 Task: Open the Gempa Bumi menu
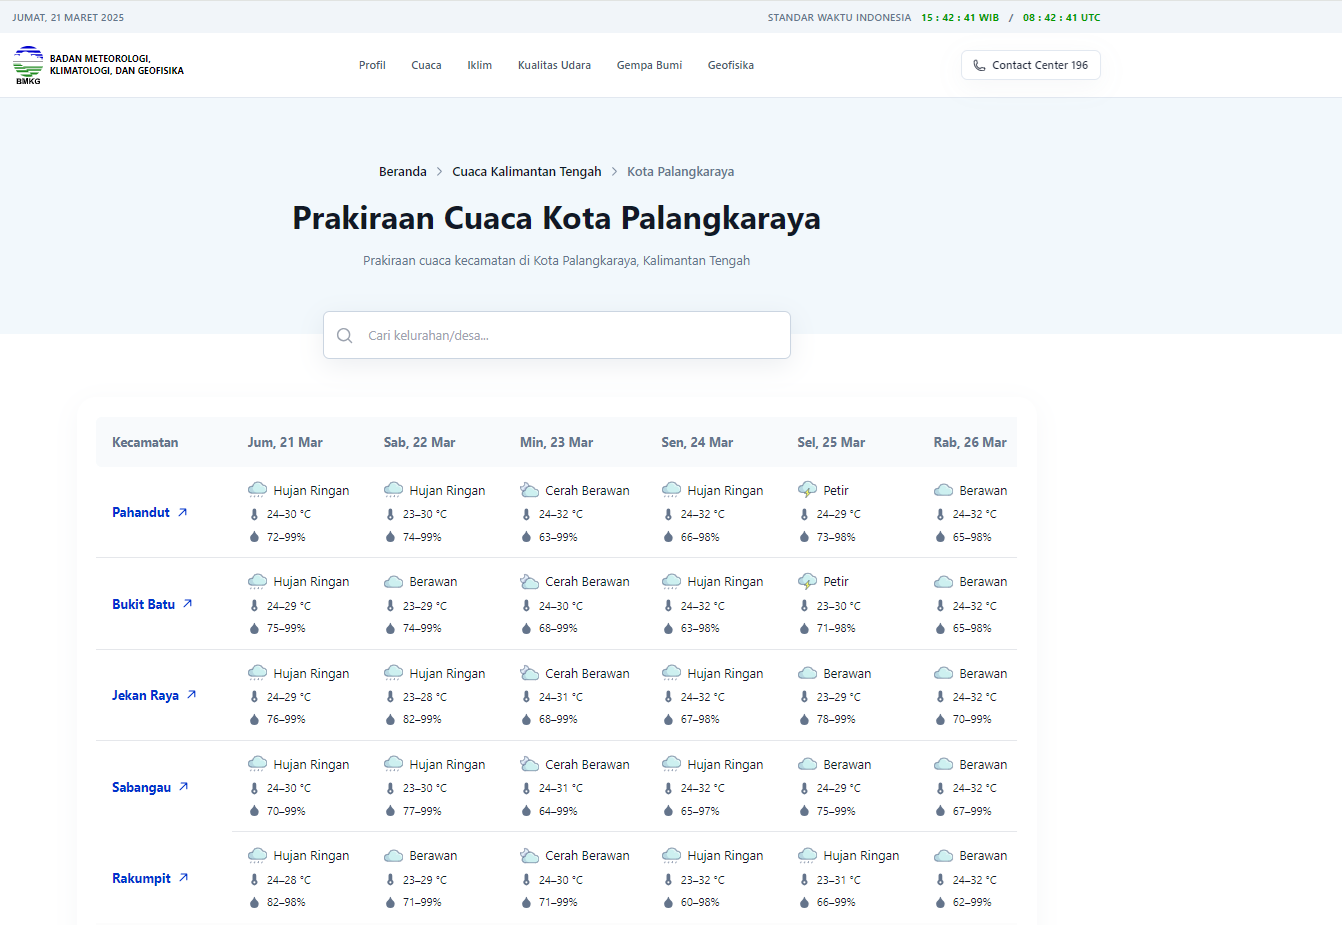(x=649, y=65)
